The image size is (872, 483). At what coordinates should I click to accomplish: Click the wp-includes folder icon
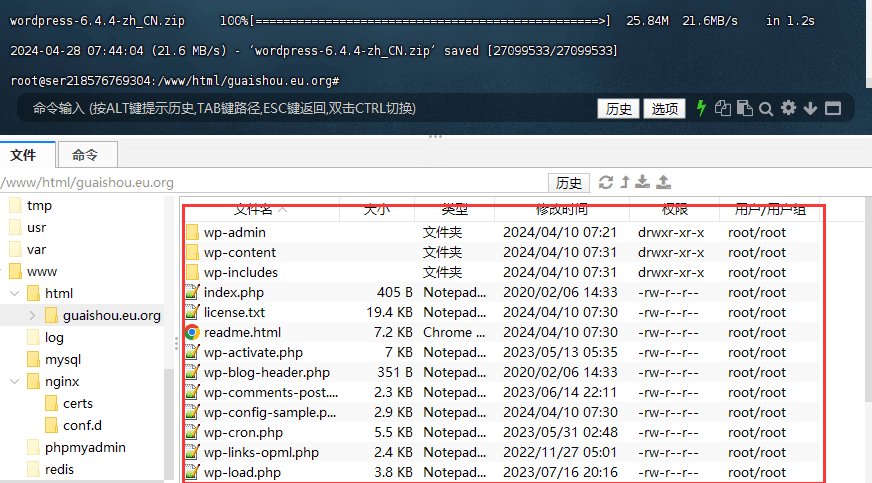192,272
